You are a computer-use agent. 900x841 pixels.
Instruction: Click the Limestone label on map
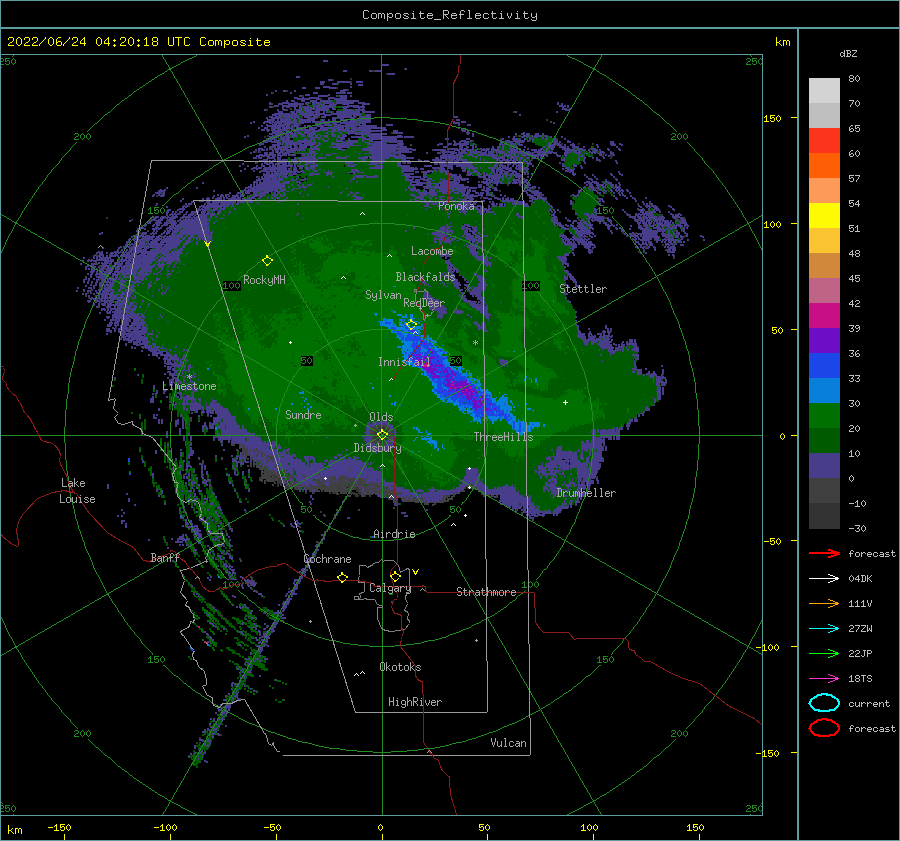[x=189, y=386]
